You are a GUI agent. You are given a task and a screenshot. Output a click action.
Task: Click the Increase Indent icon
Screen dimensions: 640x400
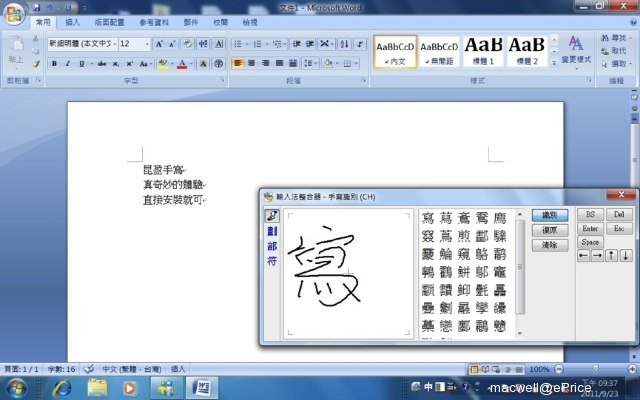coord(310,44)
